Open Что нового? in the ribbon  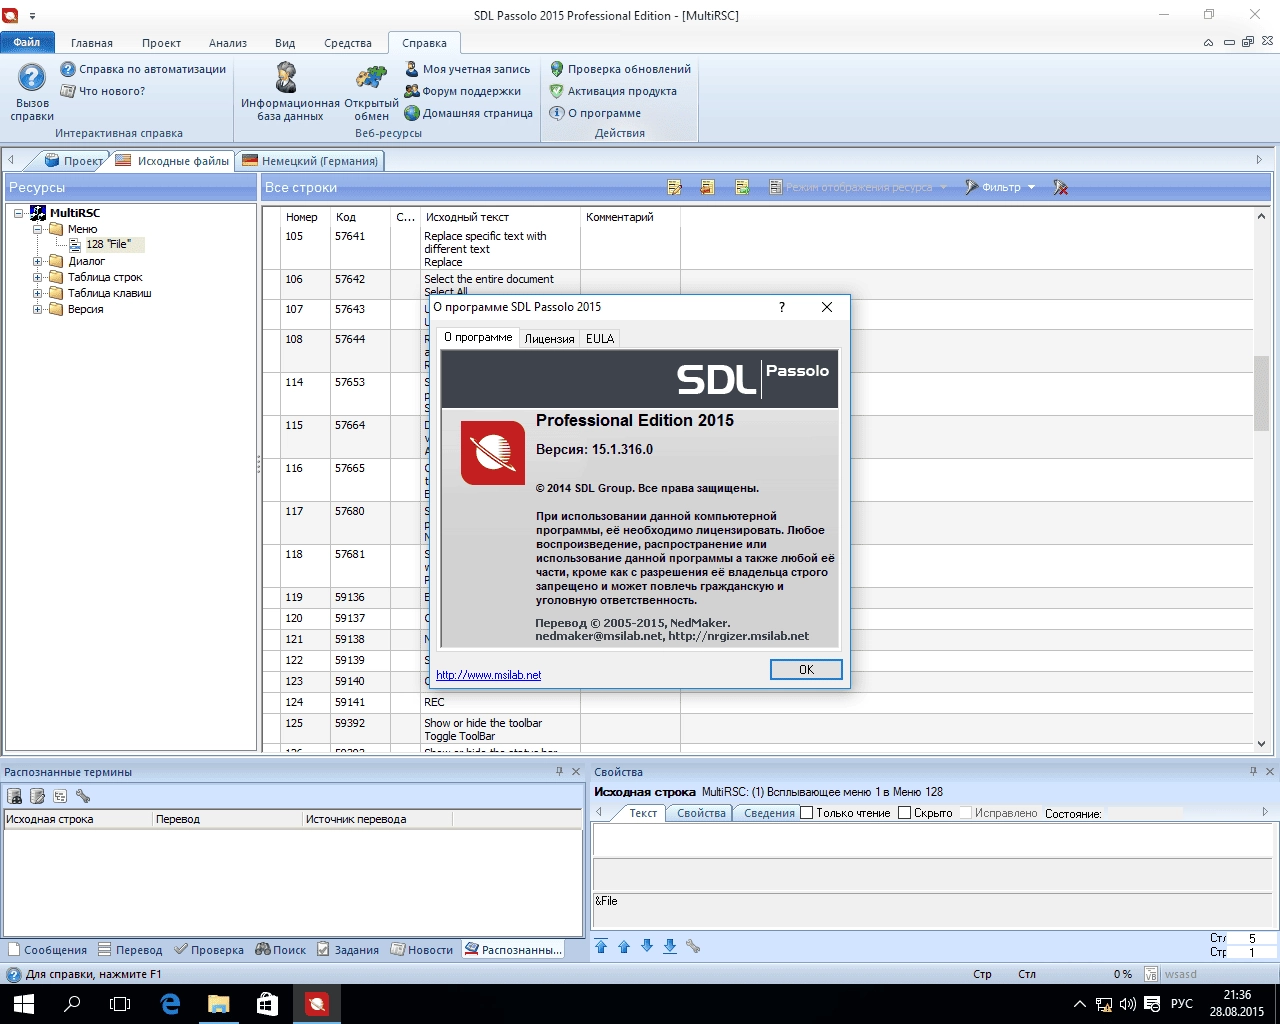click(x=103, y=91)
